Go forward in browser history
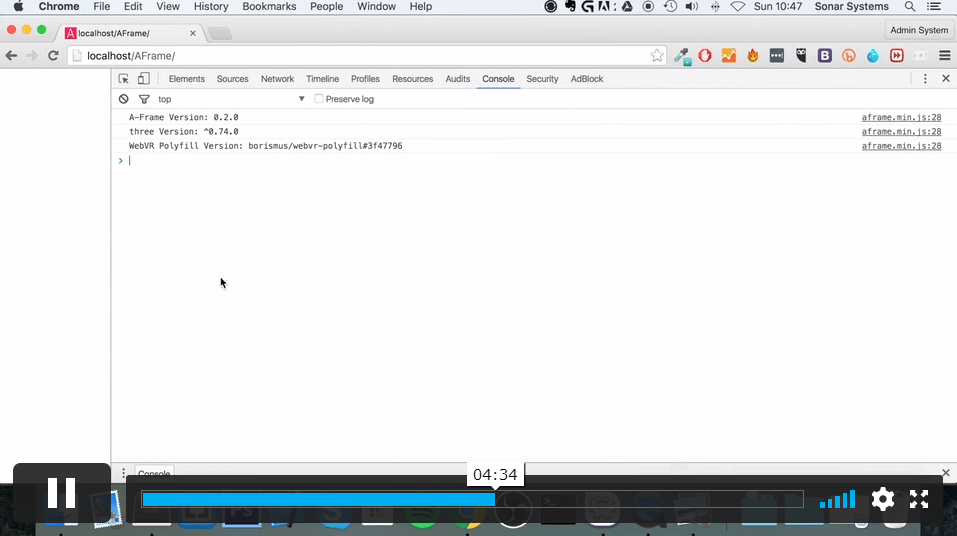Viewport: 957px width, 536px height. coord(32,56)
